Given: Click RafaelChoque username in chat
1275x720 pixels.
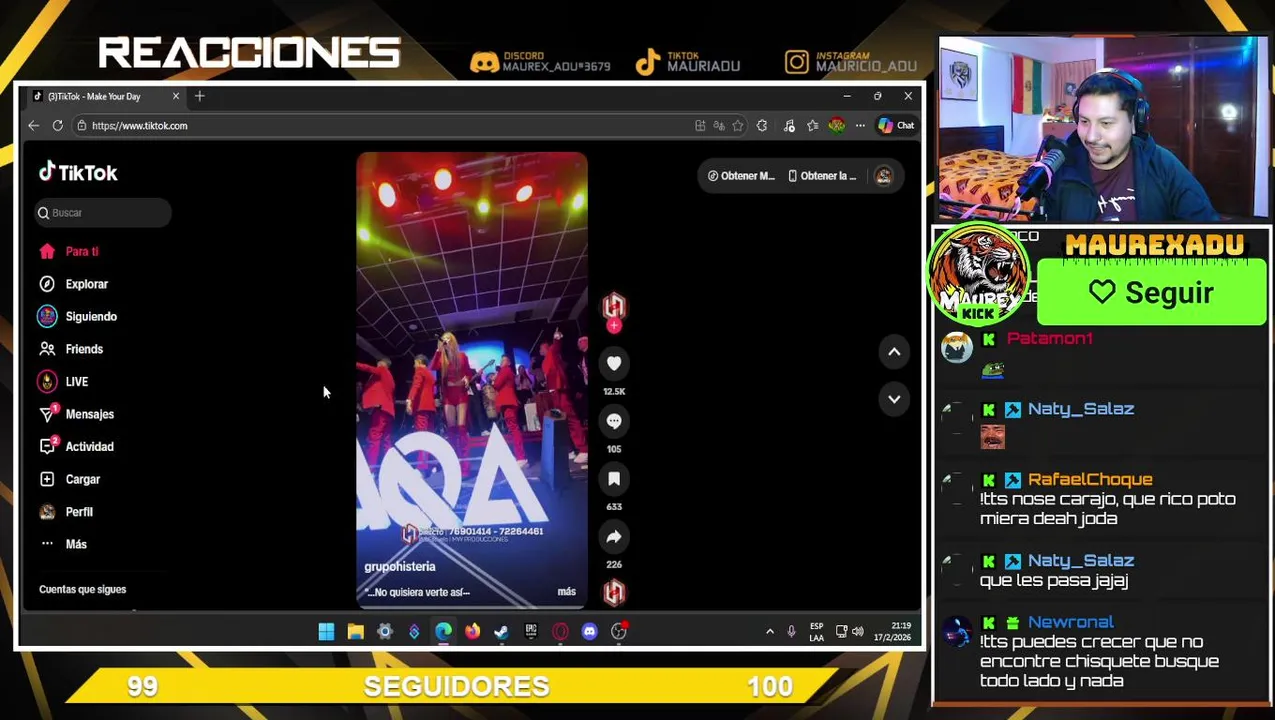Looking at the screenshot, I should 1089,480.
